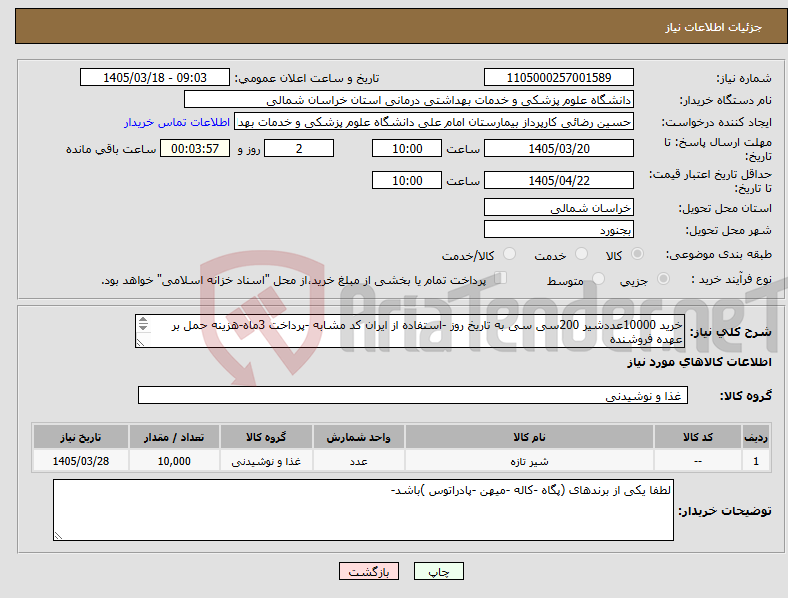The image size is (788, 598).
Task: Click the delivery city field بجنورد
Action: coord(559,230)
